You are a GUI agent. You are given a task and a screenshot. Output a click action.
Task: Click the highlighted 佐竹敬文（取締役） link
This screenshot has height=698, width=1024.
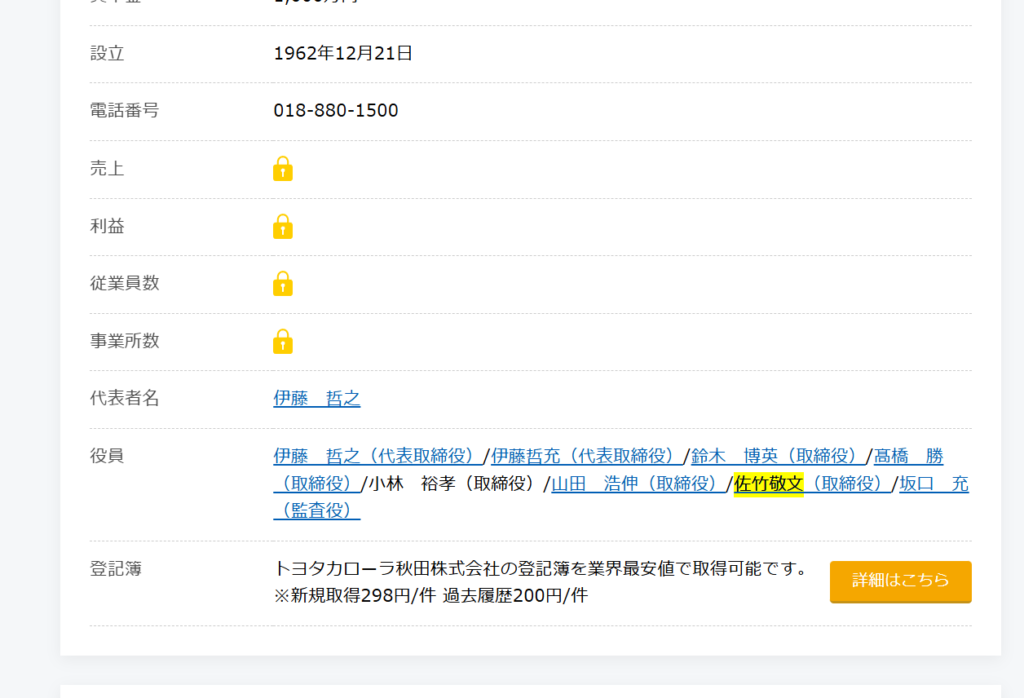[x=812, y=483]
